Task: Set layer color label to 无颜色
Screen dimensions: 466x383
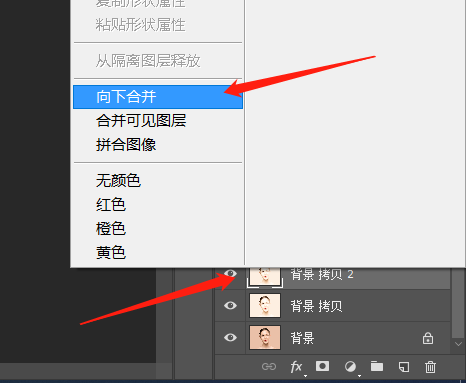Action: pyautogui.click(x=158, y=181)
